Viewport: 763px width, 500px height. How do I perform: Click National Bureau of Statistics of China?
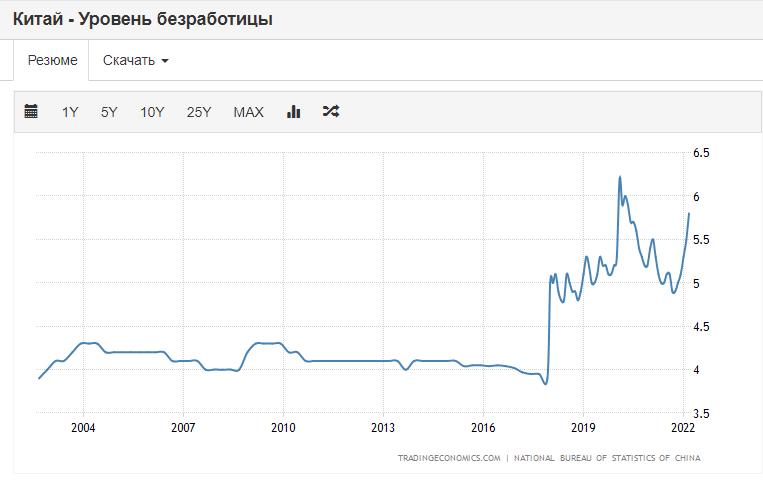[x=607, y=458]
